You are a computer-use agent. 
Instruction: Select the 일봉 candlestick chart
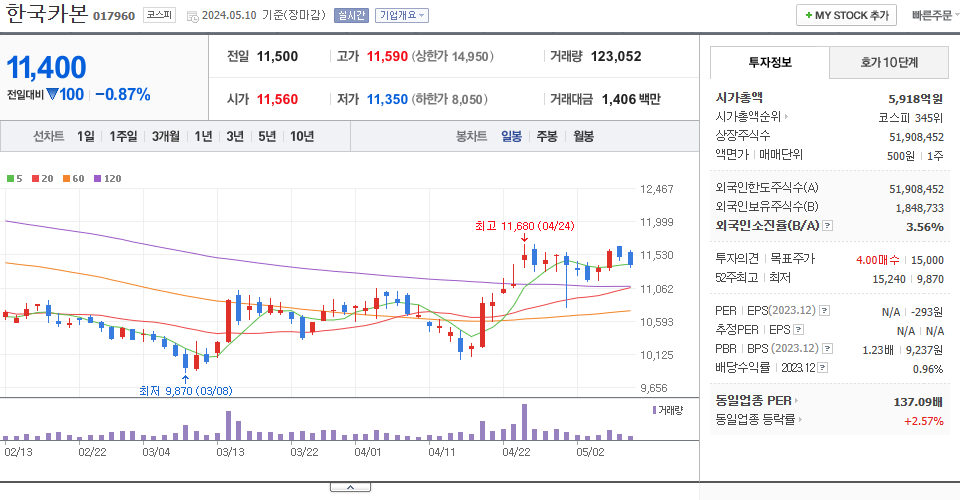tap(511, 136)
